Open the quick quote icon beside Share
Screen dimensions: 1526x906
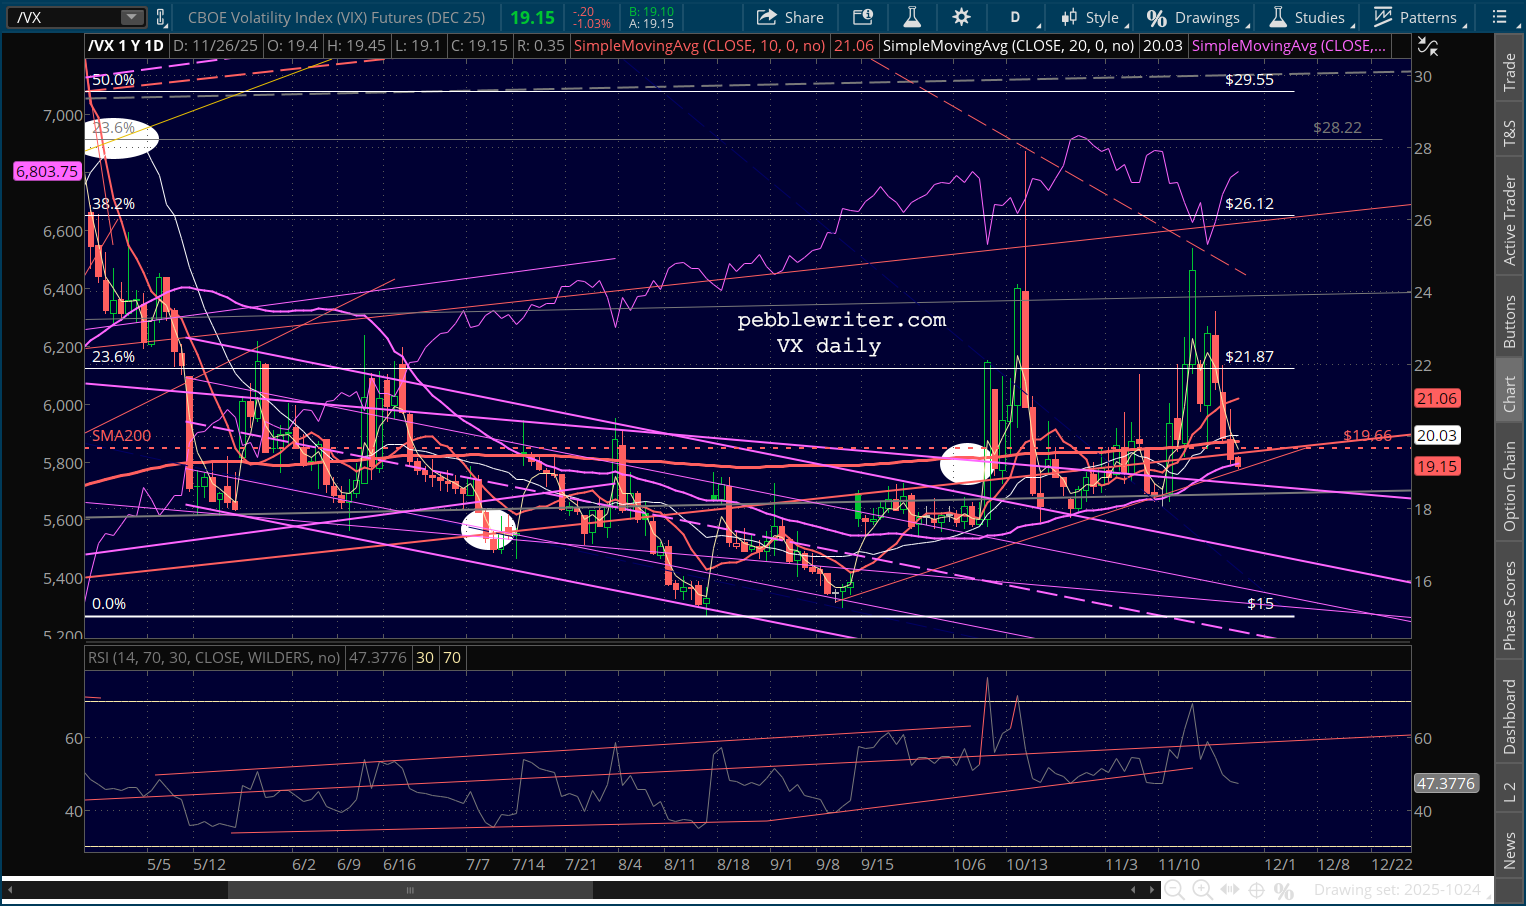click(x=862, y=17)
